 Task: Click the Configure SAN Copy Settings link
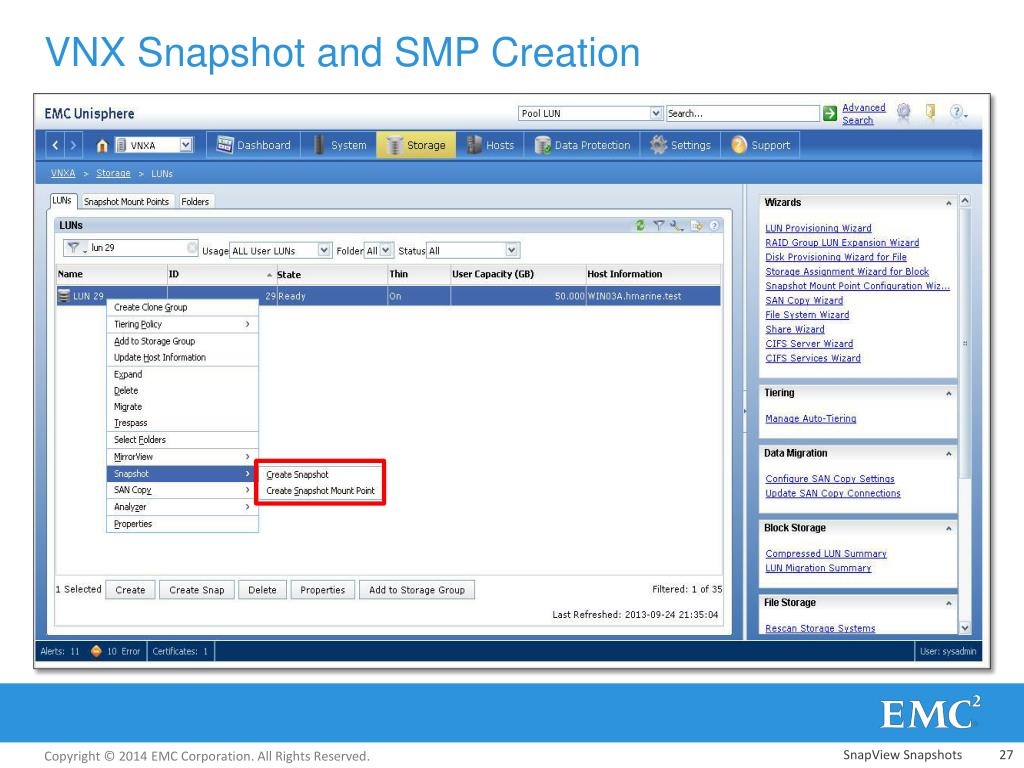pos(830,479)
